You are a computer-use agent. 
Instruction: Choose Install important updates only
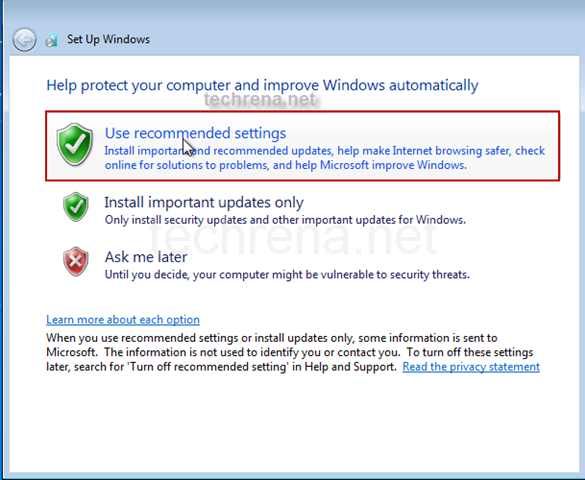click(x=204, y=203)
